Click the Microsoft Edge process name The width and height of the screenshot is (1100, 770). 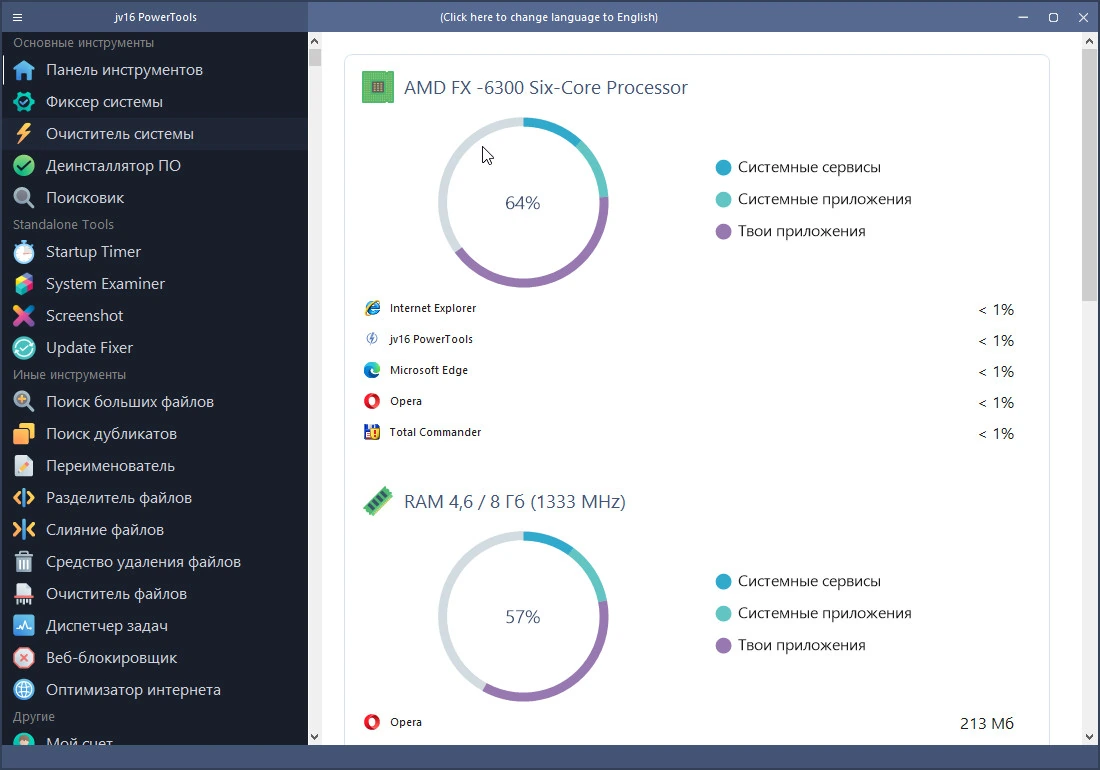429,370
